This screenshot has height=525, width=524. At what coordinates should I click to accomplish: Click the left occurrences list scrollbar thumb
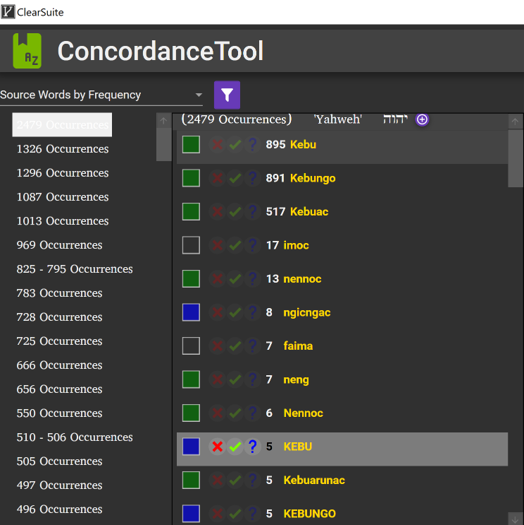[163, 144]
